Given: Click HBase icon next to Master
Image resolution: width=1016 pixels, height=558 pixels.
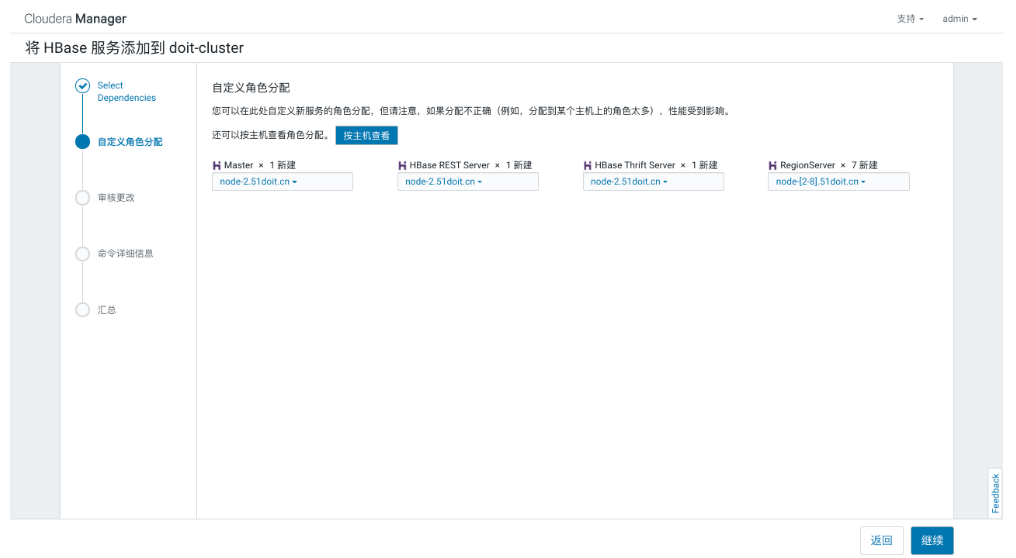Looking at the screenshot, I should [216, 165].
